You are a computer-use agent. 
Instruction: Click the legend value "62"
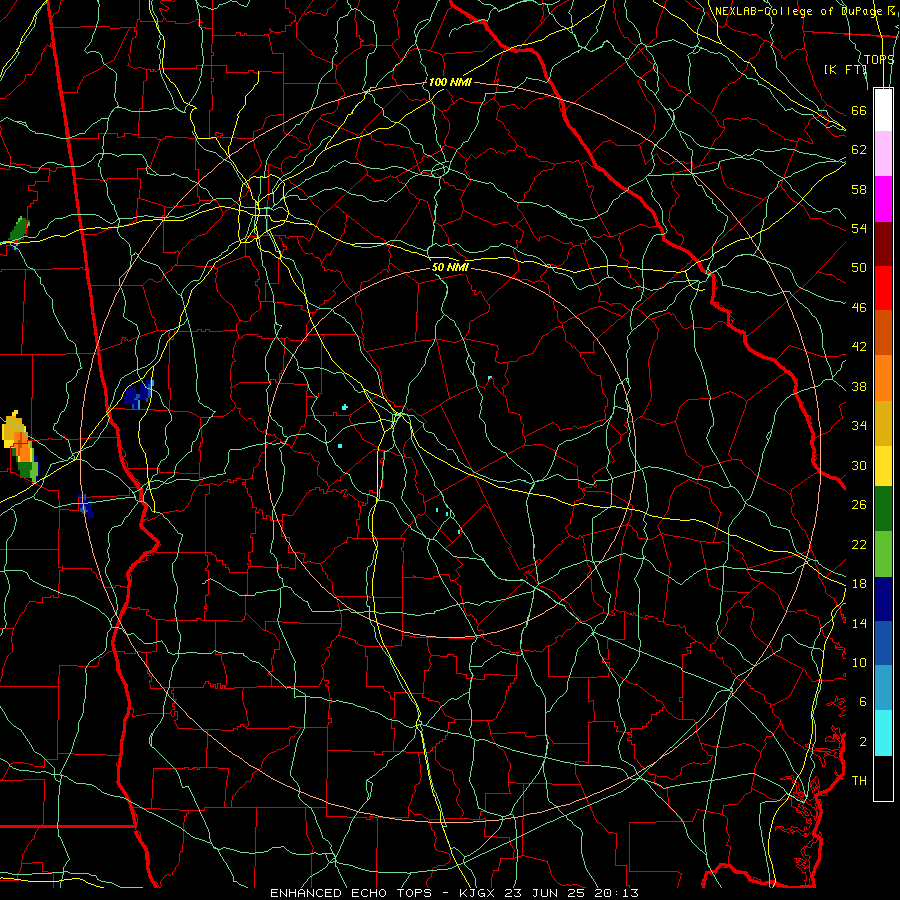pos(859,150)
